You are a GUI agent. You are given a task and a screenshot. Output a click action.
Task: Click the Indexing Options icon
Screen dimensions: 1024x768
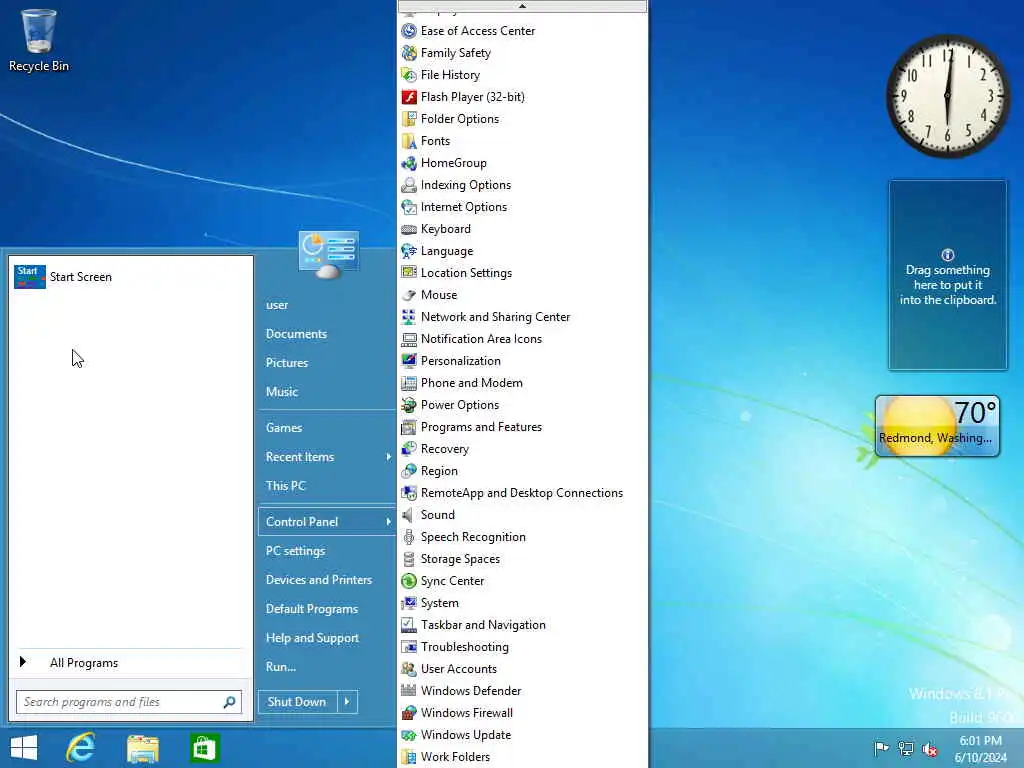click(x=409, y=185)
